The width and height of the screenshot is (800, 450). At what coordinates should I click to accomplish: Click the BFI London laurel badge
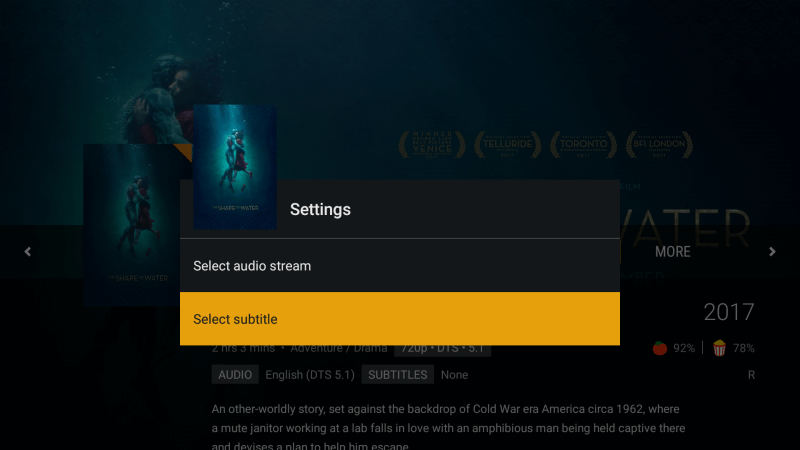tap(659, 145)
